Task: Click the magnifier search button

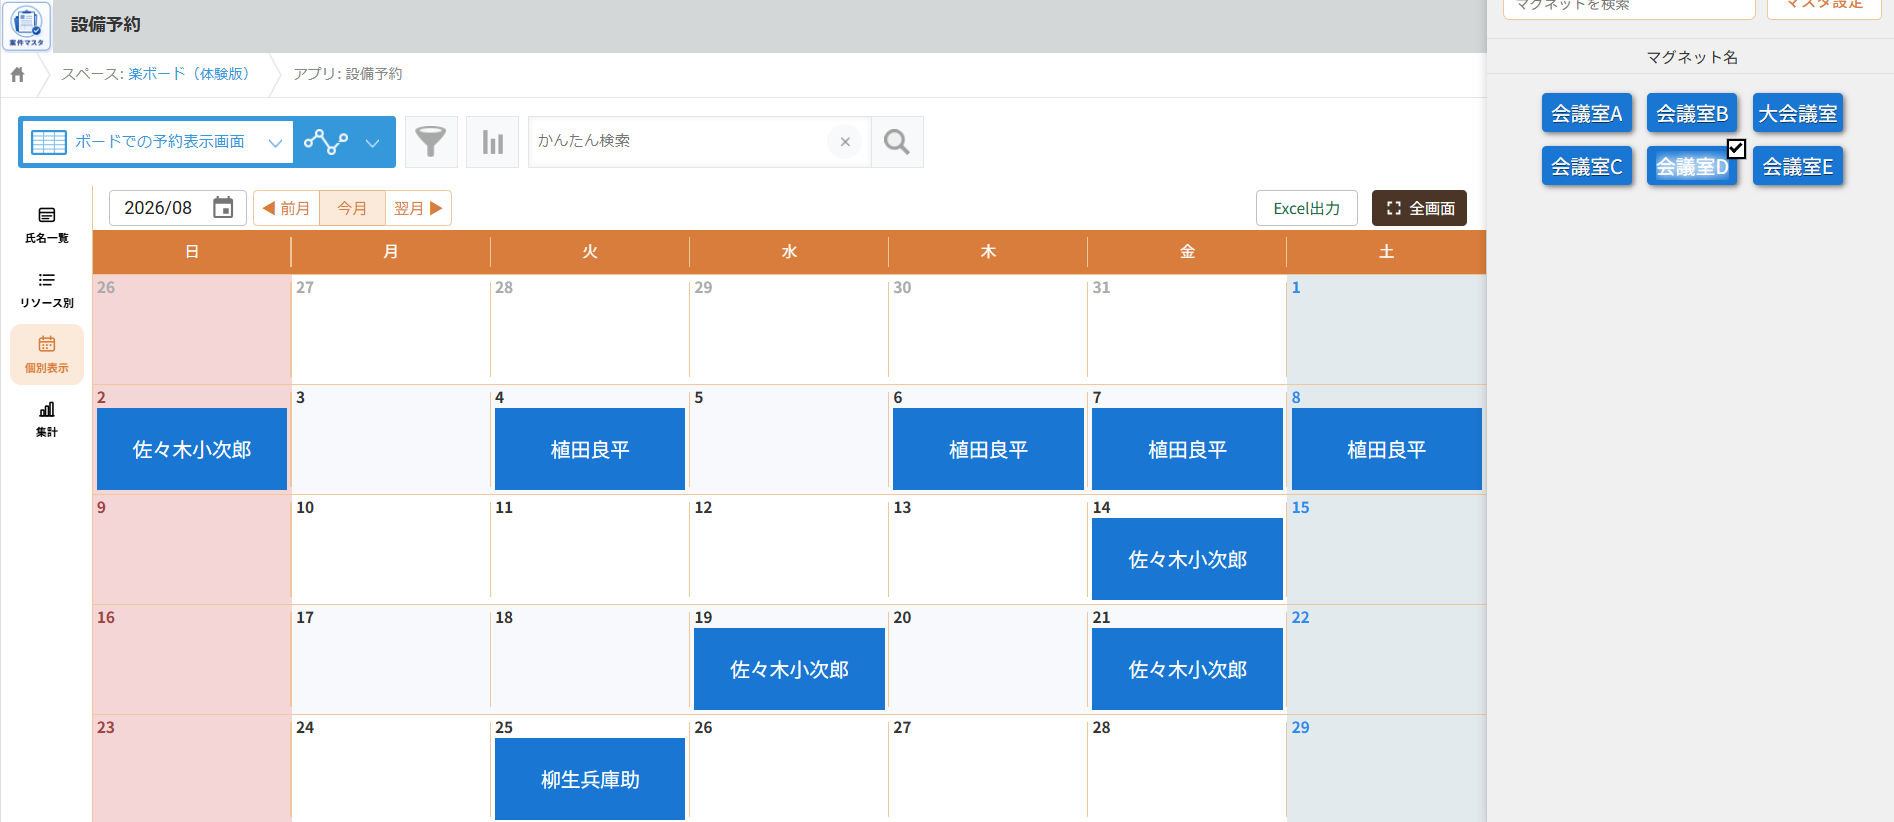Action: click(897, 141)
